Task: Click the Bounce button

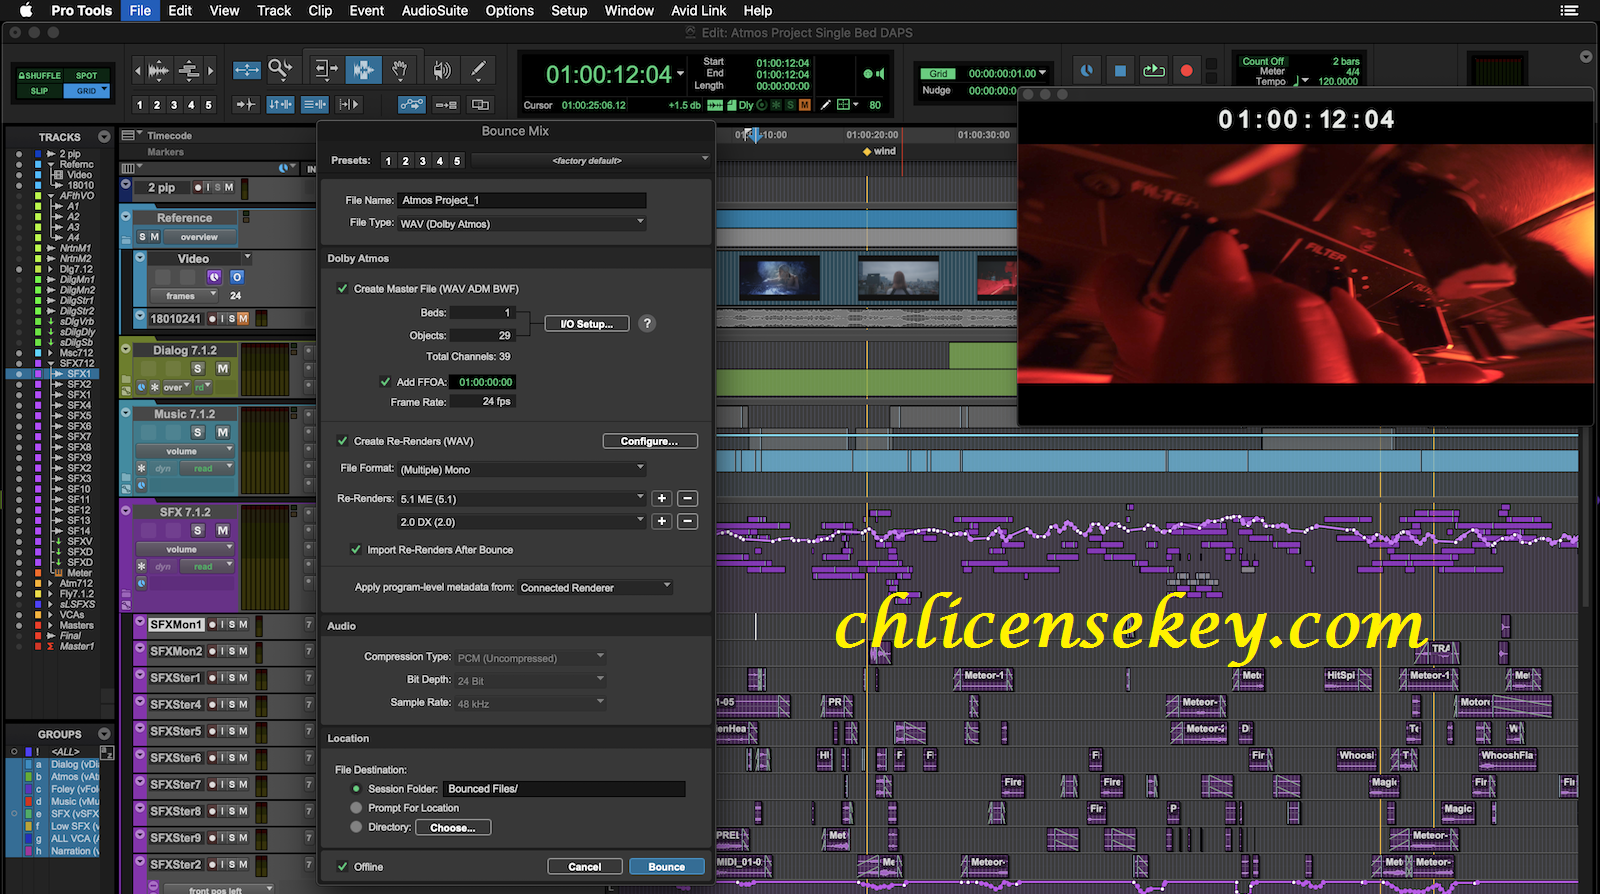Action: pyautogui.click(x=667, y=867)
